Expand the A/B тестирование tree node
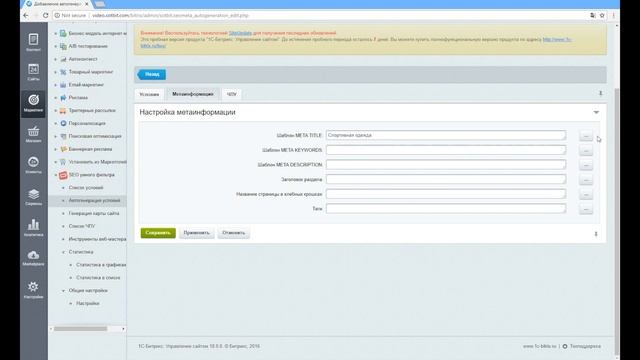This screenshot has height=360, width=640. pyautogui.click(x=56, y=47)
